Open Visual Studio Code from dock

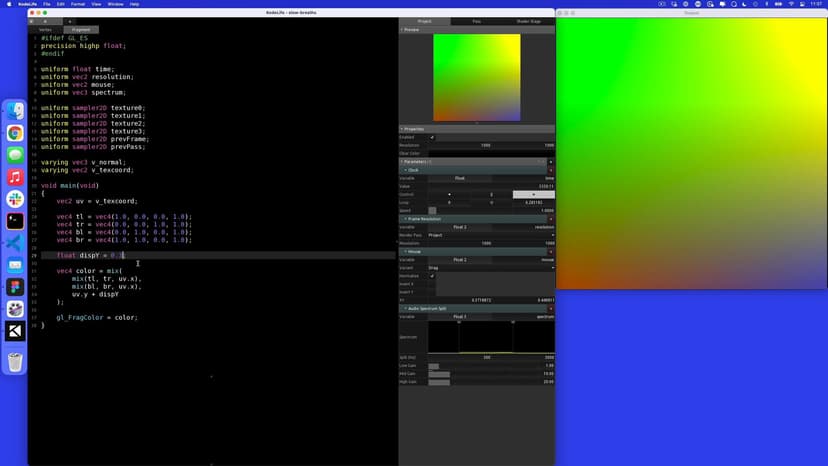[x=15, y=243]
